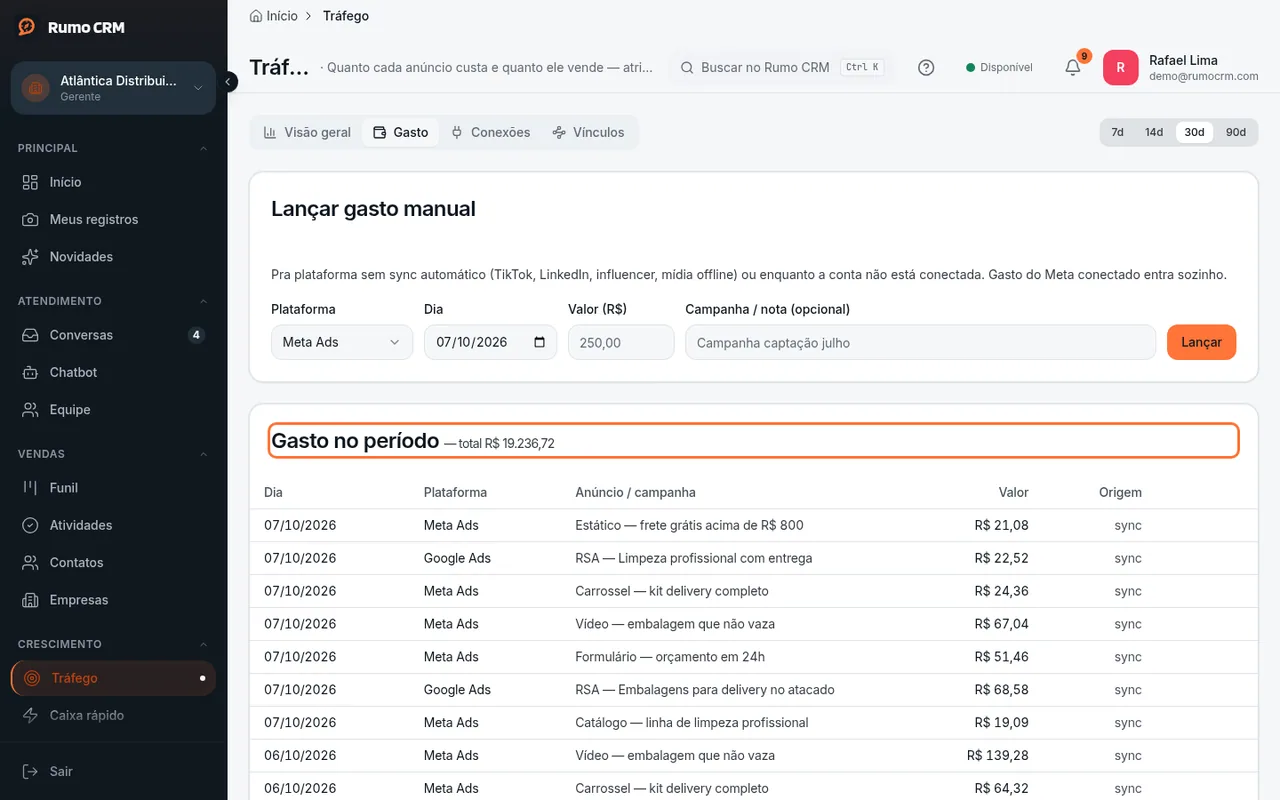Click the home icon in the breadcrumb

[256, 16]
